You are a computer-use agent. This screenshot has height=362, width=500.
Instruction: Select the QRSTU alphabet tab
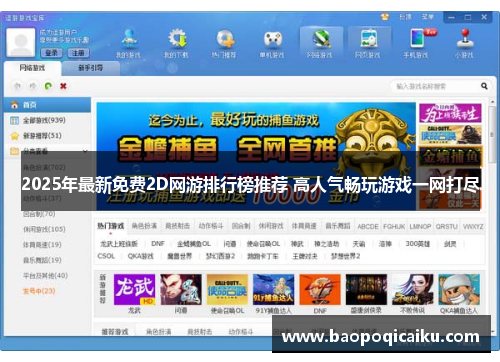click(447, 227)
